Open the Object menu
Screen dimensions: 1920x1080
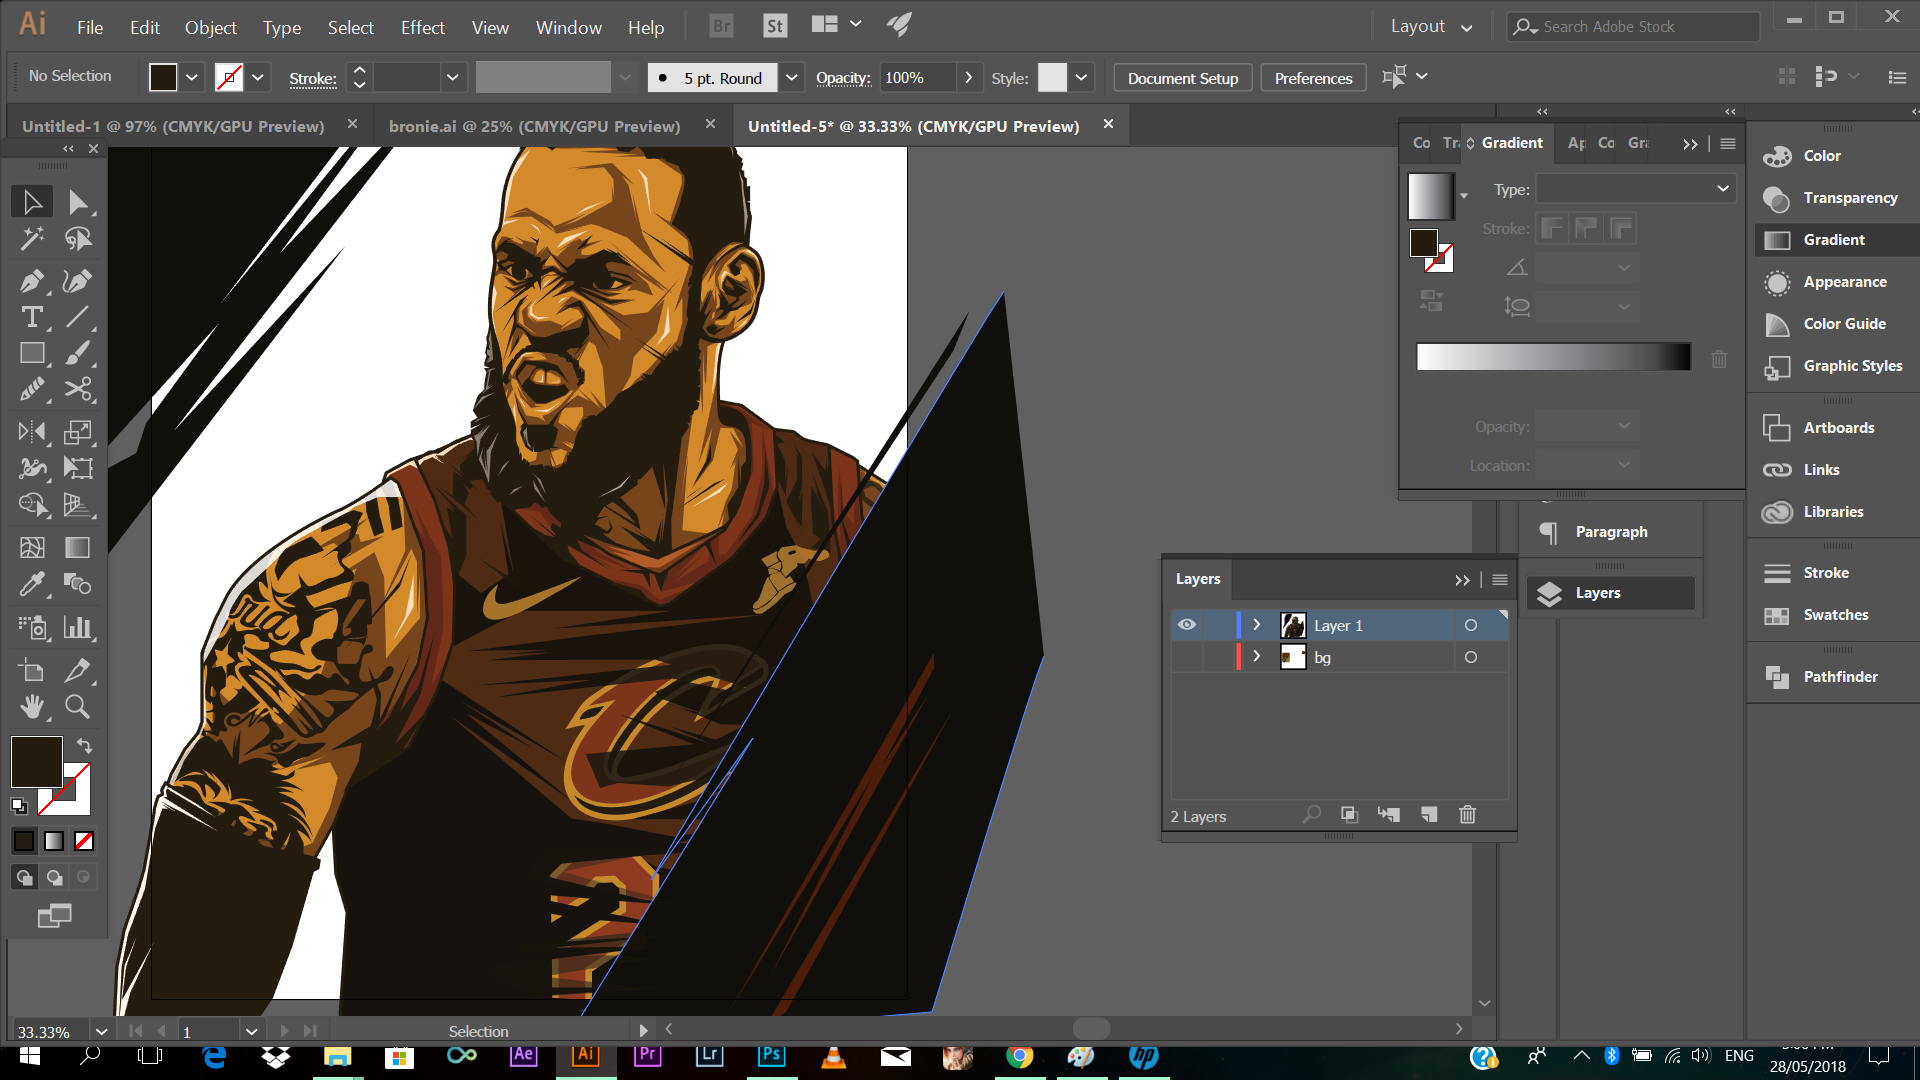pos(210,28)
